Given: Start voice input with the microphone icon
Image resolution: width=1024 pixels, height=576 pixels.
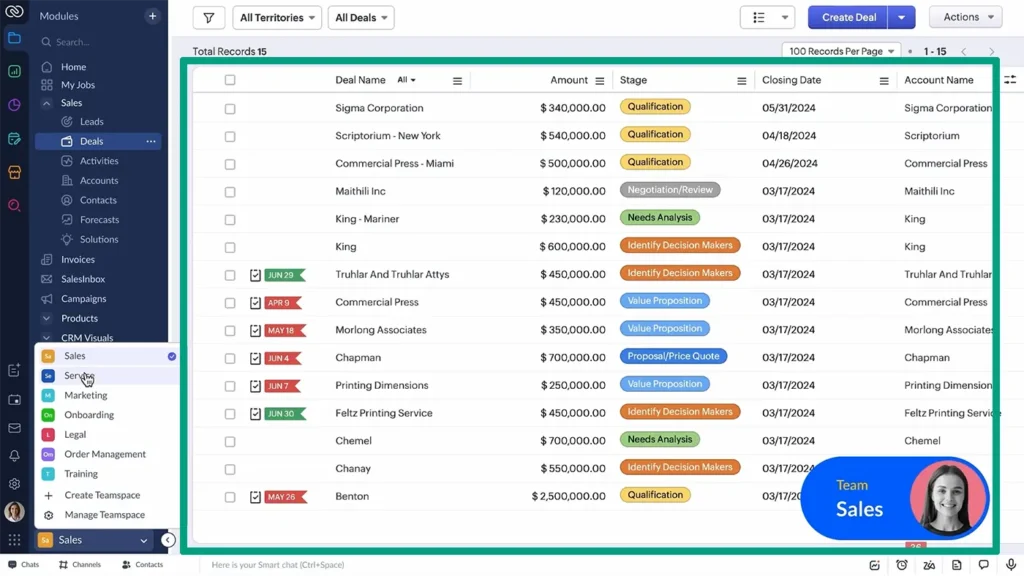Looking at the screenshot, I should 1011,564.
